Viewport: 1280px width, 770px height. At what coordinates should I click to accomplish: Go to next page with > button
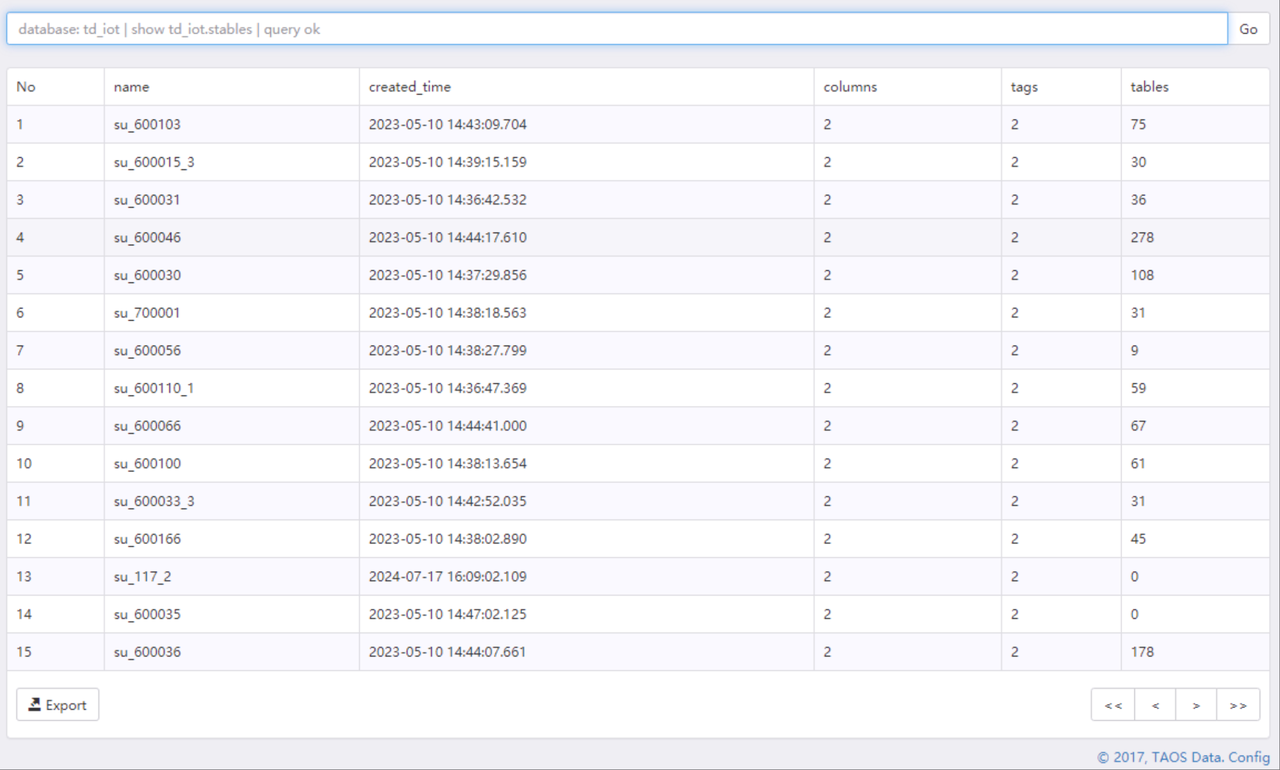coord(1196,705)
